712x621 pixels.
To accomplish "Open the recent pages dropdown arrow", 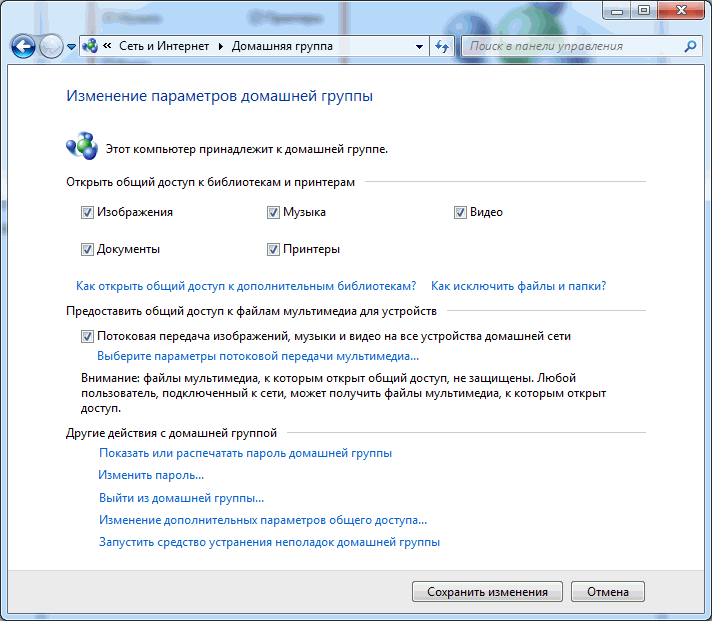I will tap(71, 46).
